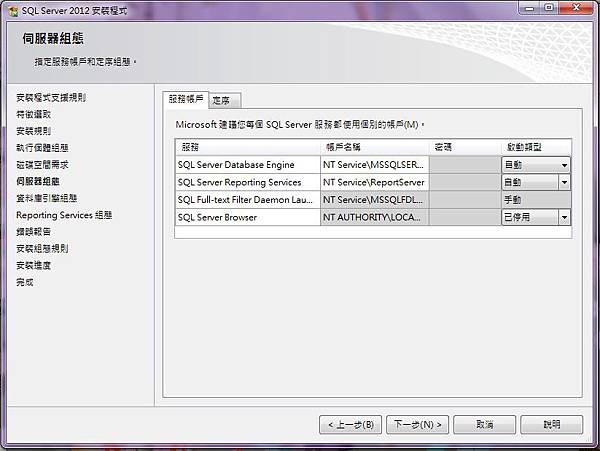Select Reporting Services 組態 step in sidebar

pyautogui.click(x=64, y=215)
